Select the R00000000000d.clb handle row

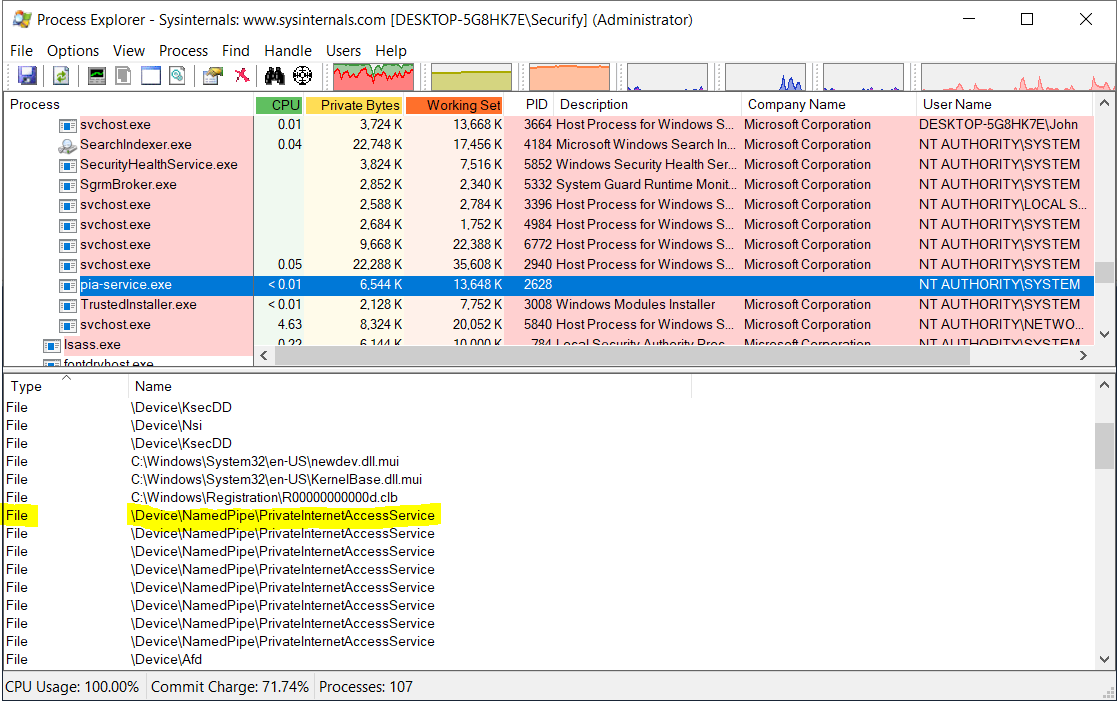click(x=549, y=497)
